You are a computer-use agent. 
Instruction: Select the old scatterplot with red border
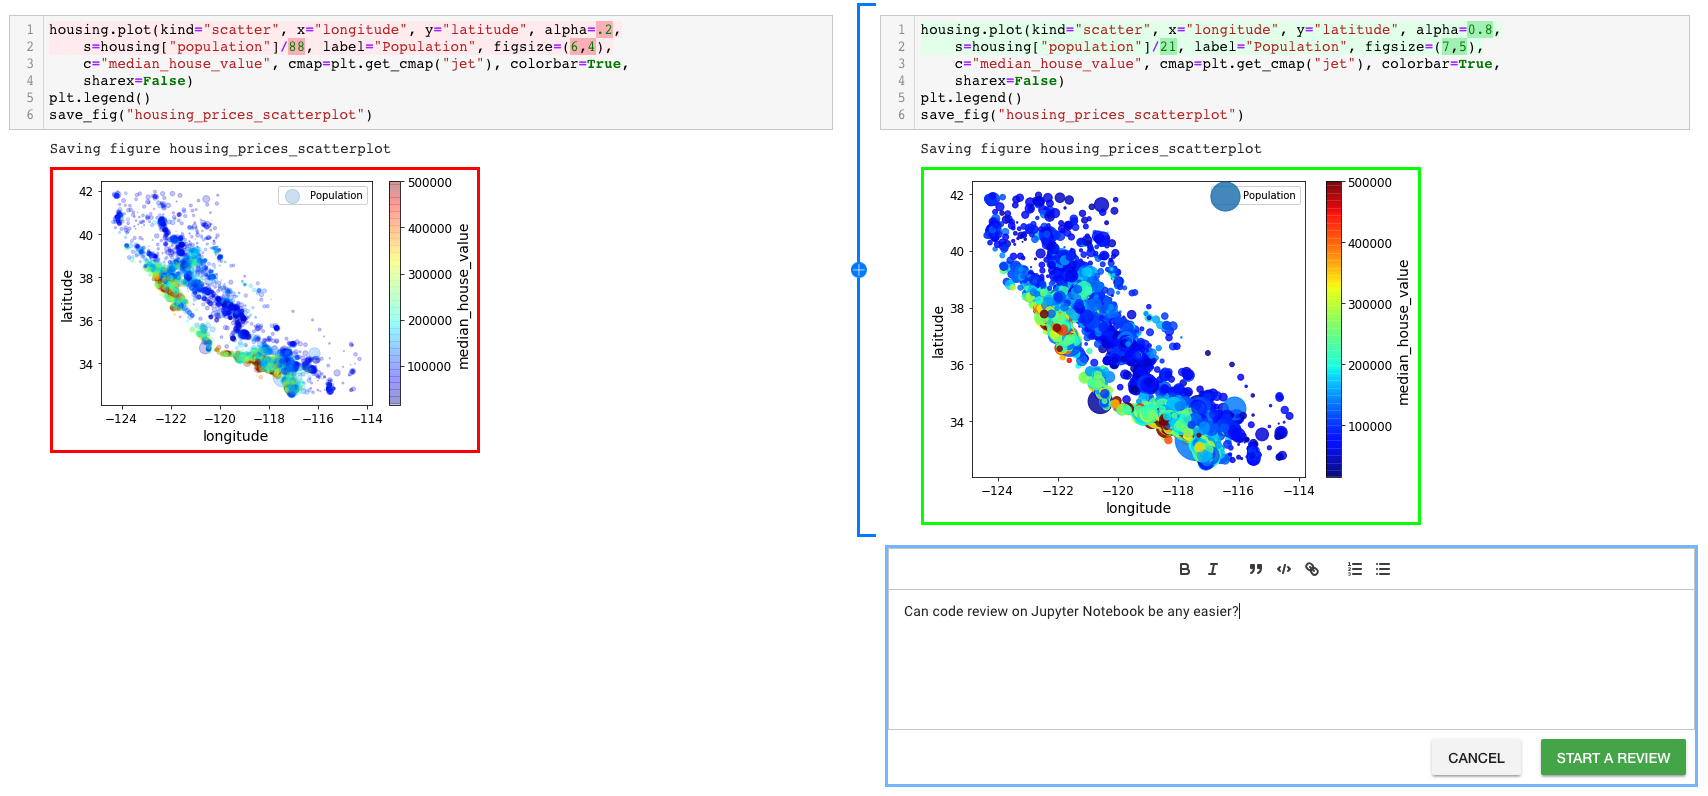[x=265, y=310]
